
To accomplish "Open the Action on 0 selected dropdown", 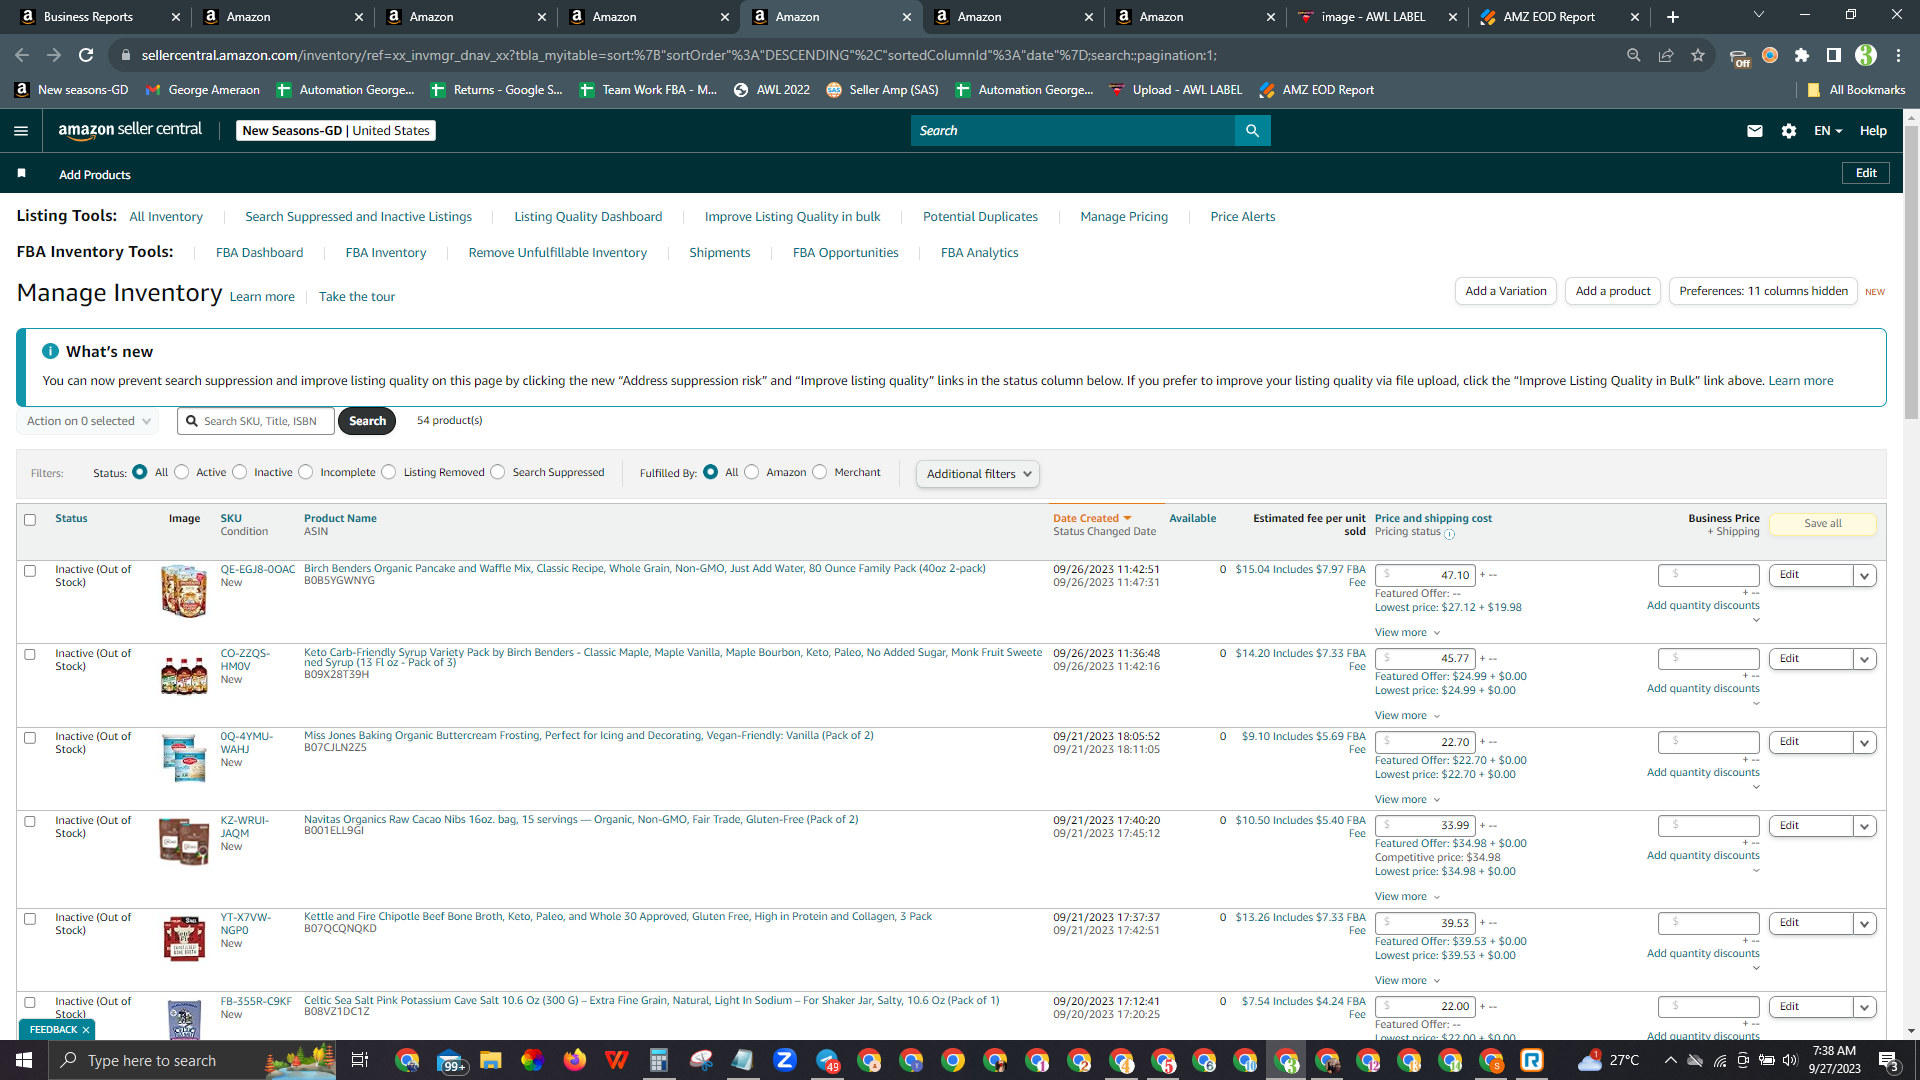I will tap(88, 421).
